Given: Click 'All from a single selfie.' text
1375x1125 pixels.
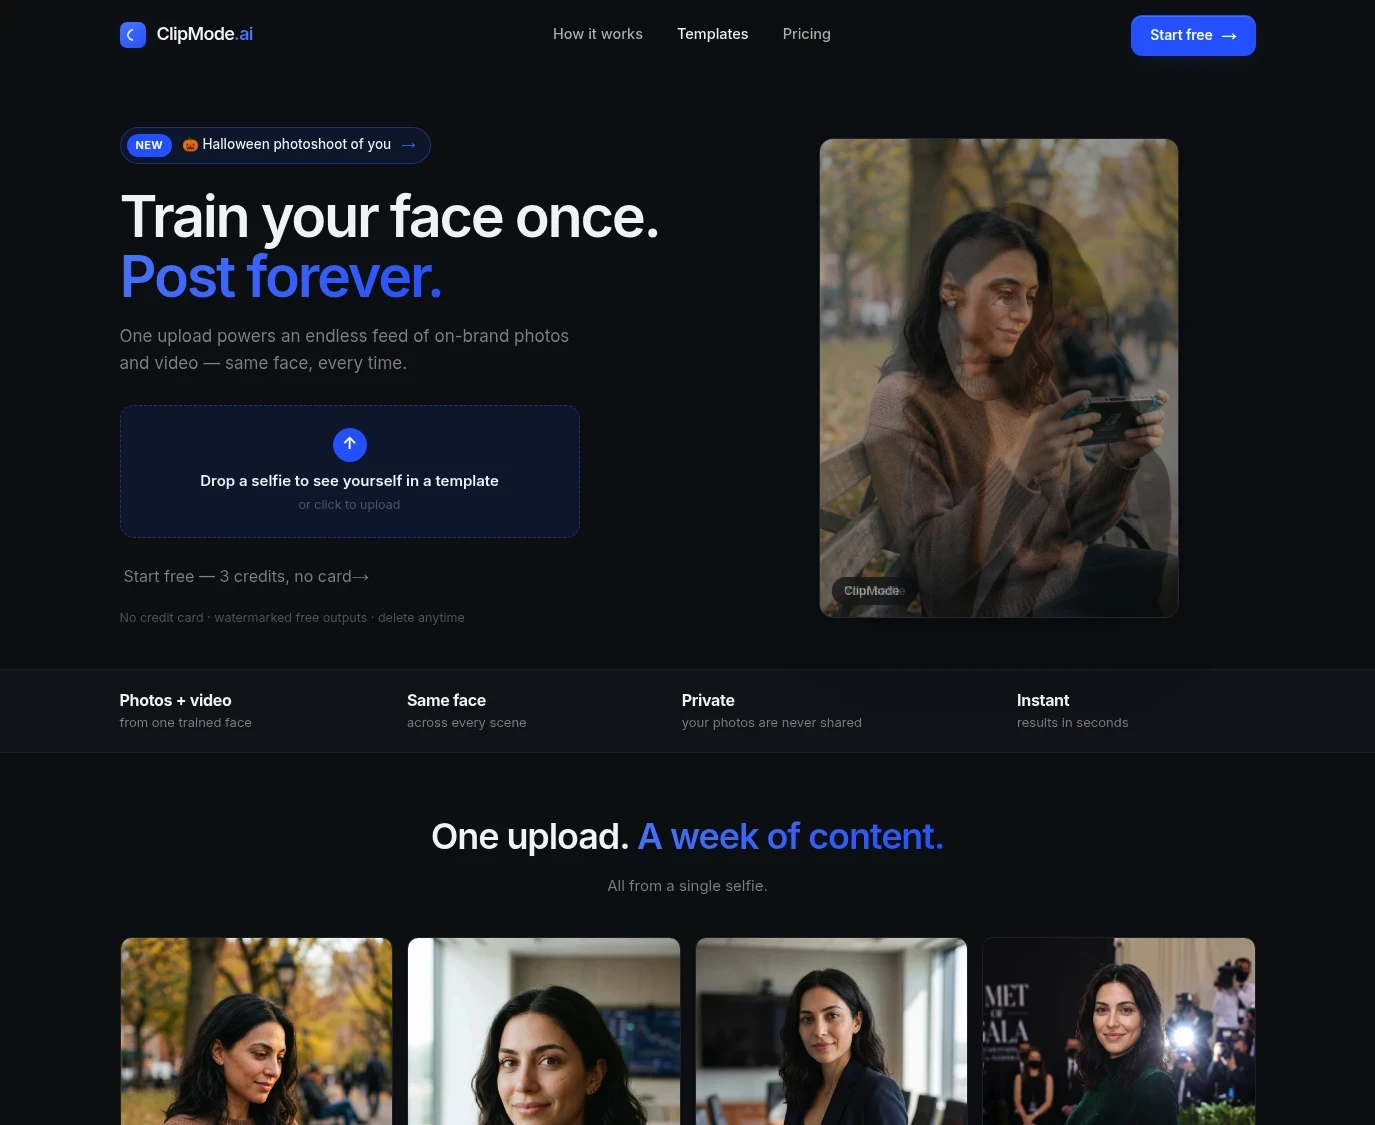Looking at the screenshot, I should click(x=687, y=886).
